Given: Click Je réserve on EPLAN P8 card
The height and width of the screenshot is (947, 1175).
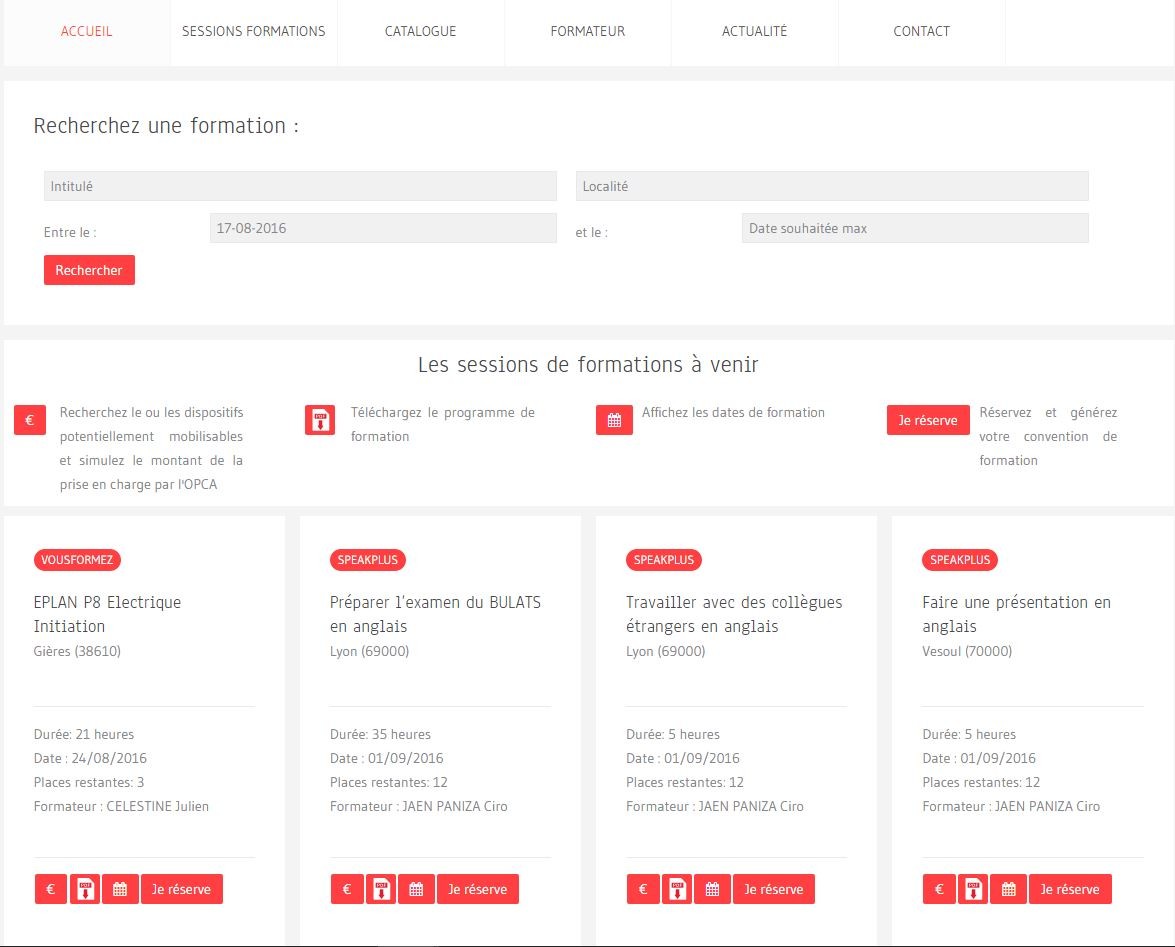Looking at the screenshot, I should tap(181, 889).
